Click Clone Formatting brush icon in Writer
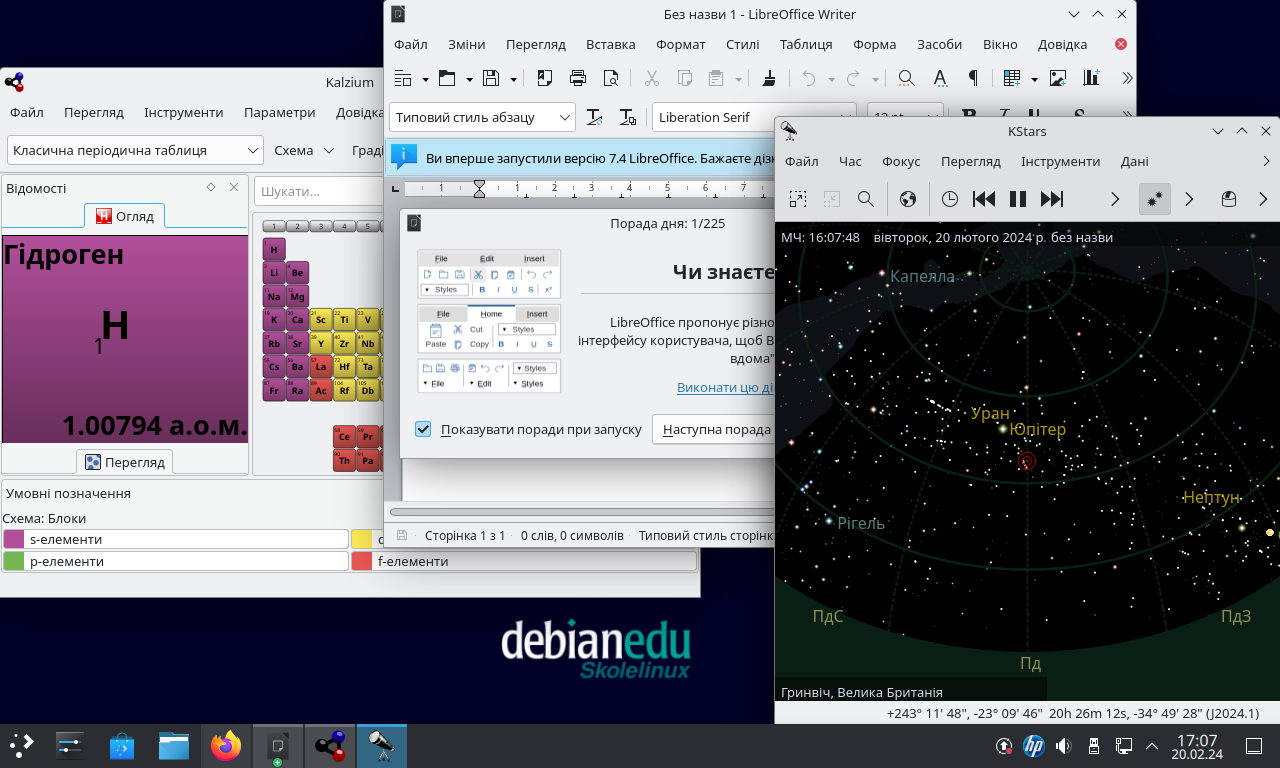Screen dimensions: 1280x768 pyautogui.click(x=769, y=78)
